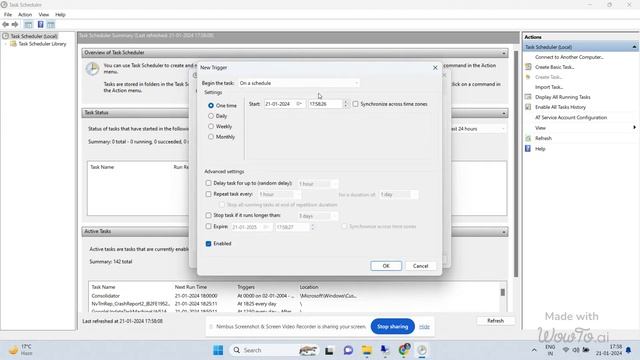
Task: Click Cancel in New Trigger dialog
Action: [420, 266]
